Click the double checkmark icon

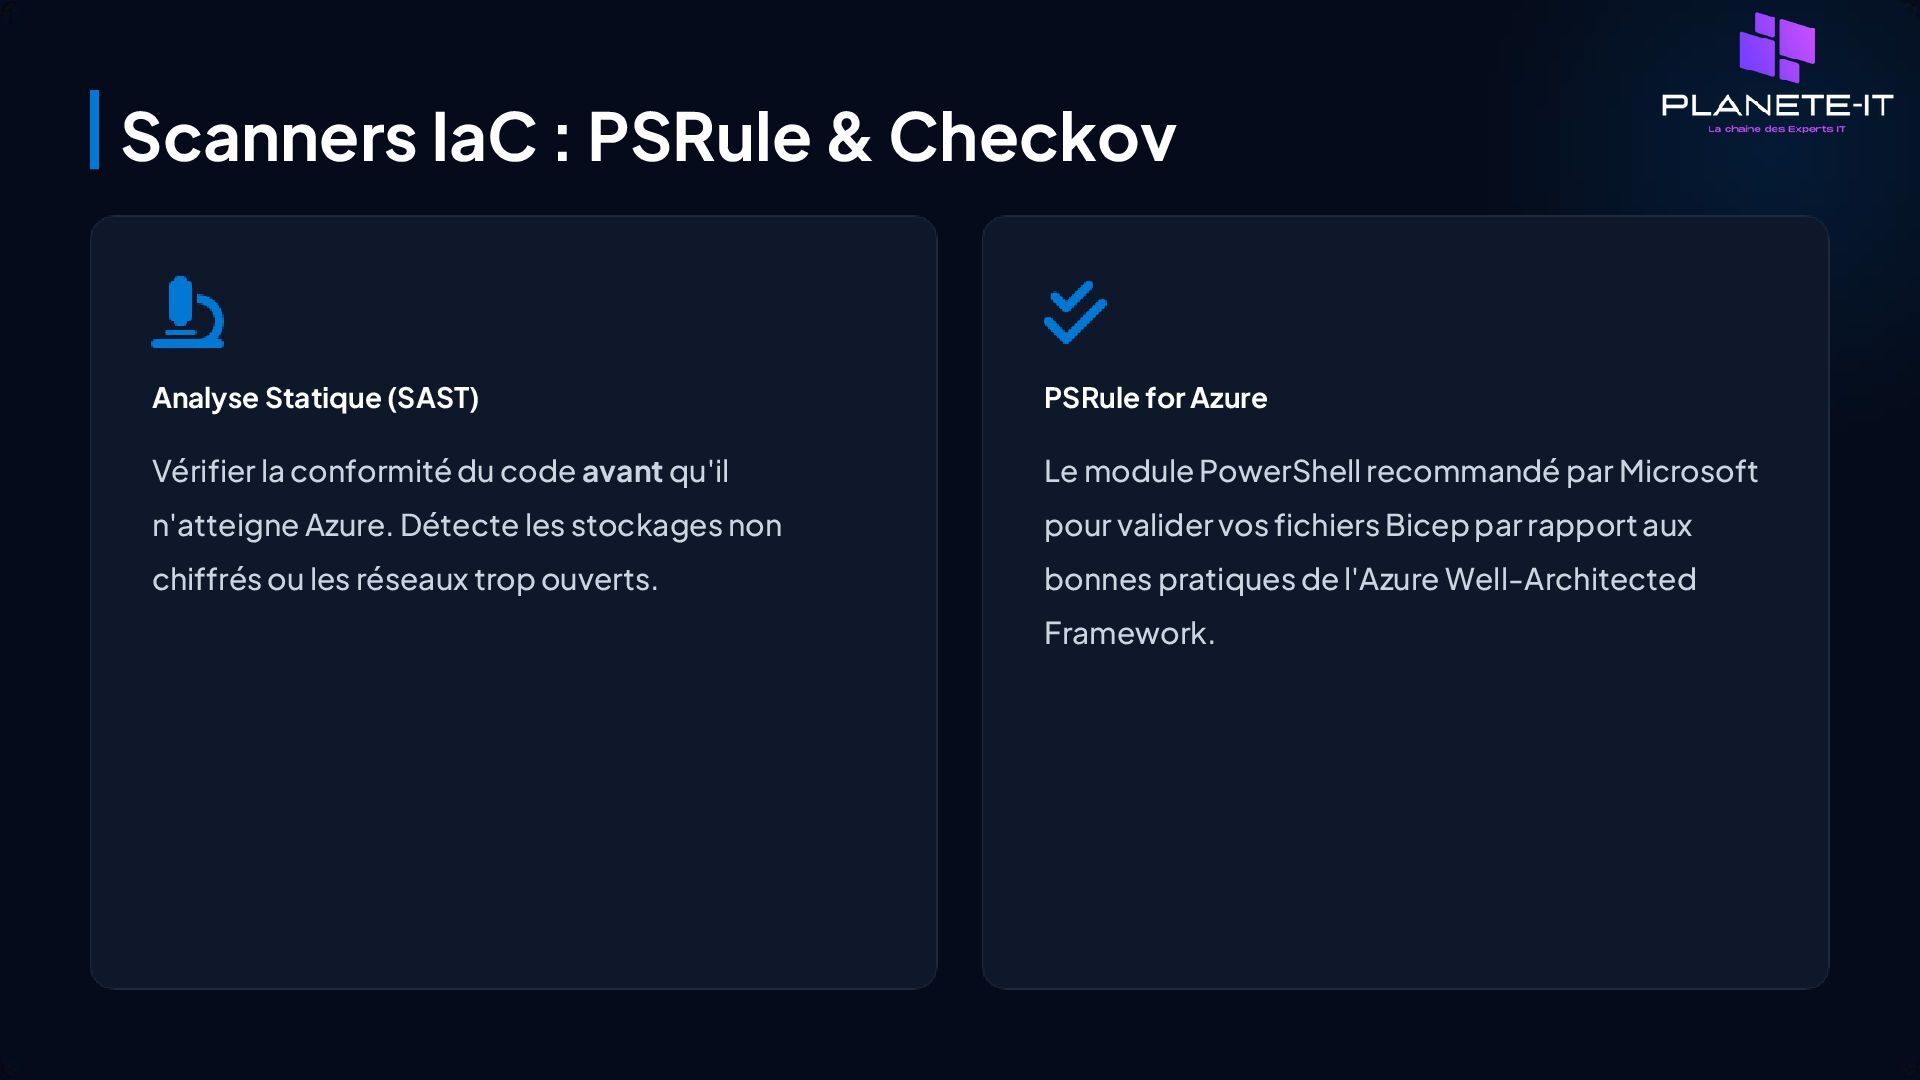pyautogui.click(x=1075, y=312)
